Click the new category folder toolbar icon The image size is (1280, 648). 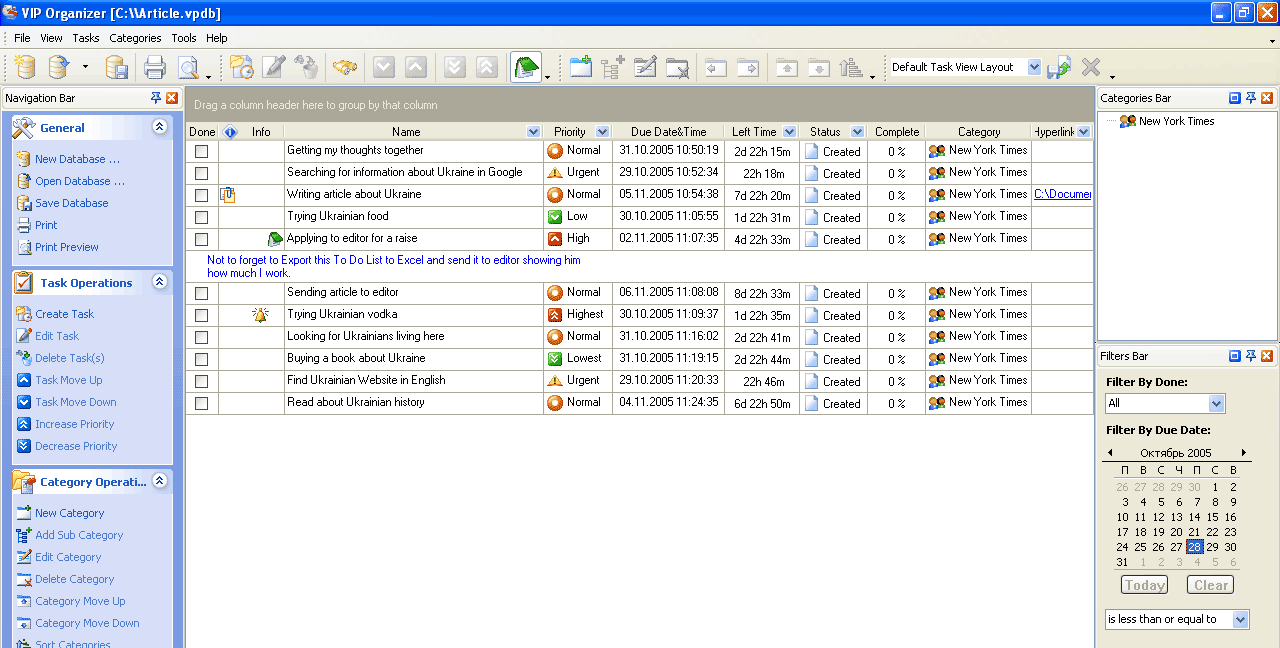(581, 67)
